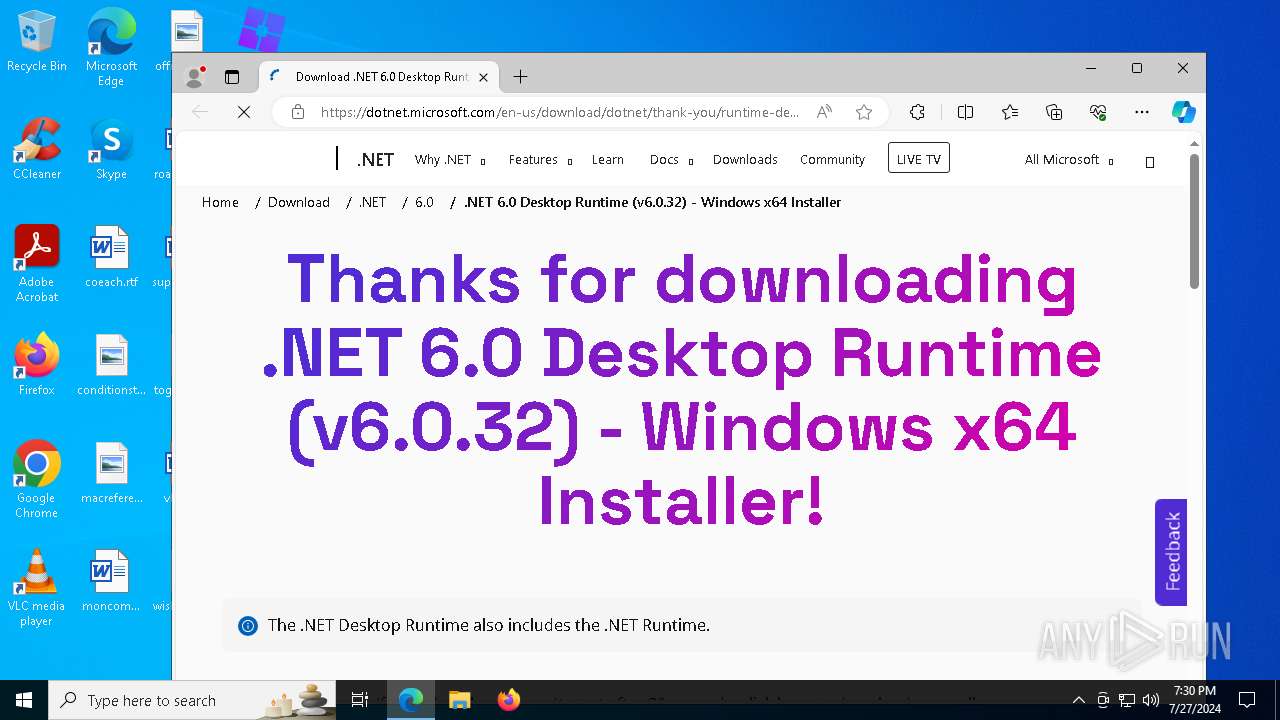Open the Copilot sidebar icon

point(1184,112)
